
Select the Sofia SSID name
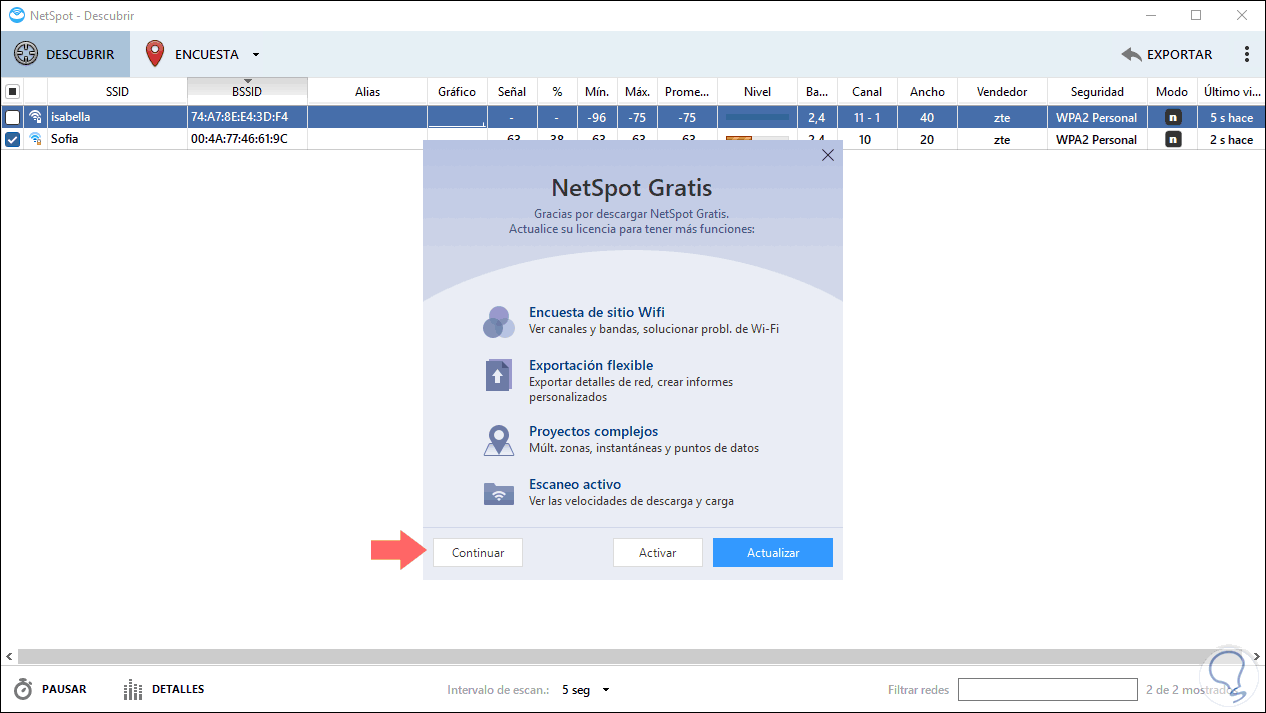click(64, 140)
